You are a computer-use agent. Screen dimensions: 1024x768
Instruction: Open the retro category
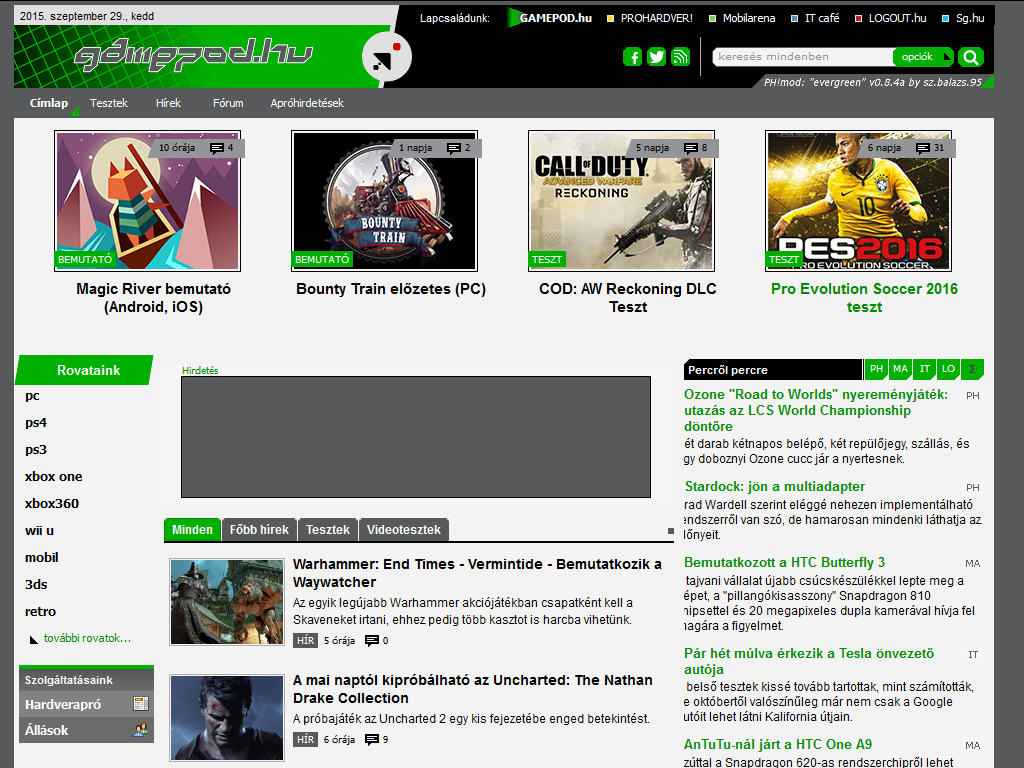pos(40,611)
